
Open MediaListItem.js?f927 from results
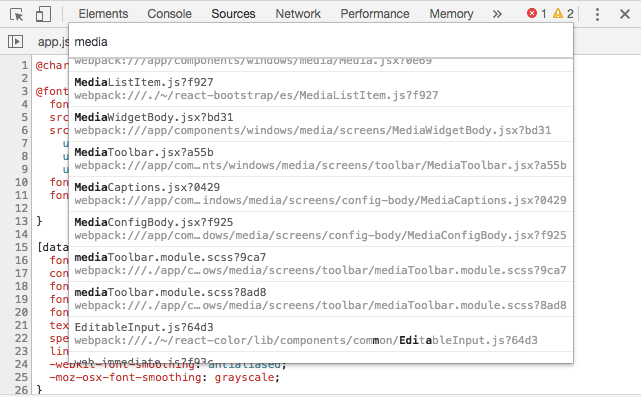[321, 89]
